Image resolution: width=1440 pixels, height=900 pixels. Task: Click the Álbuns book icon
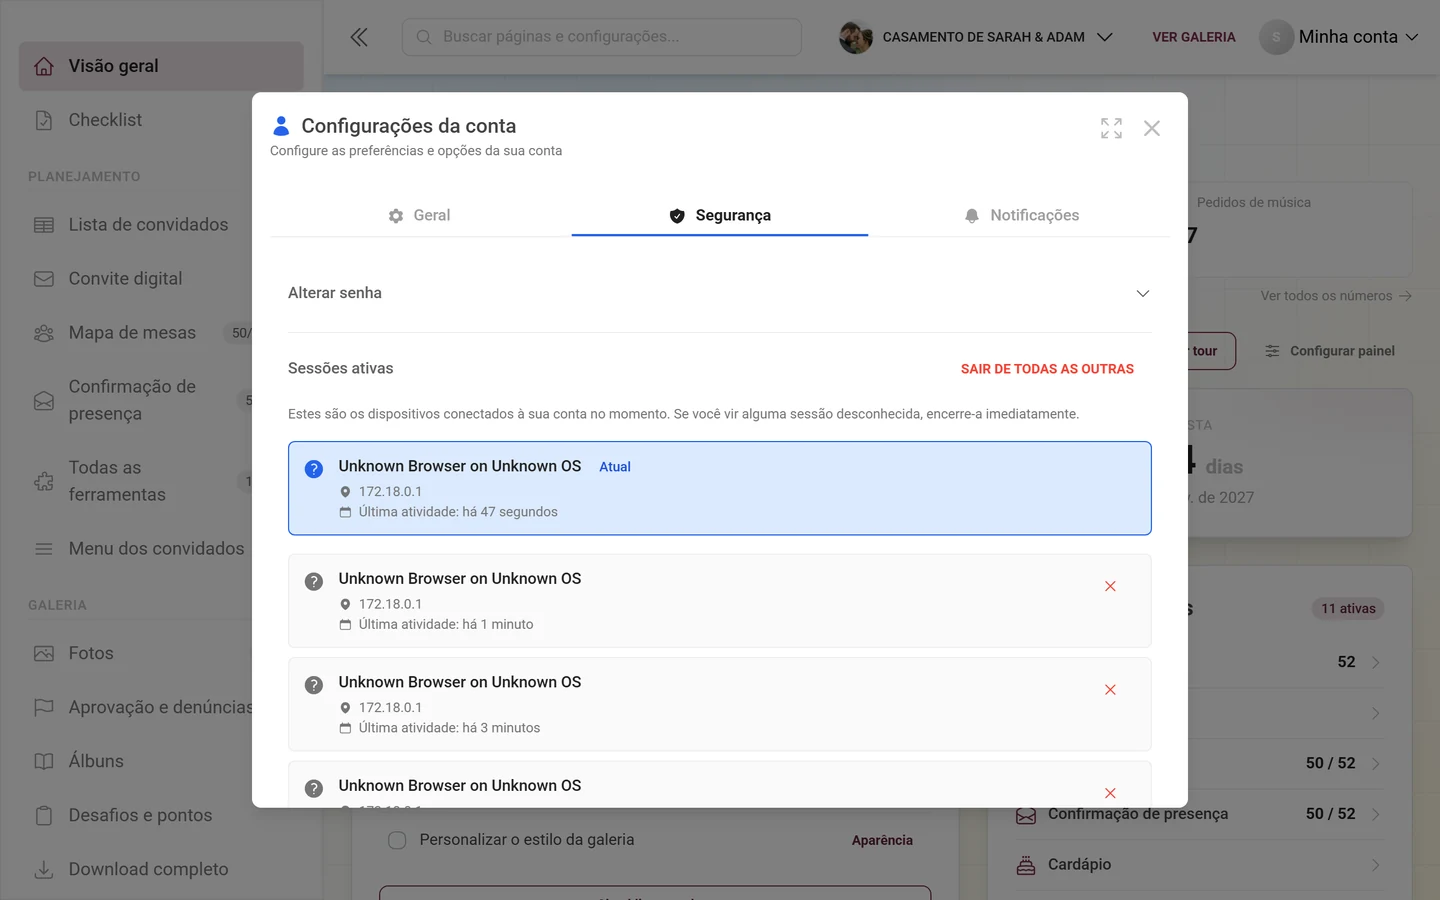coord(44,762)
